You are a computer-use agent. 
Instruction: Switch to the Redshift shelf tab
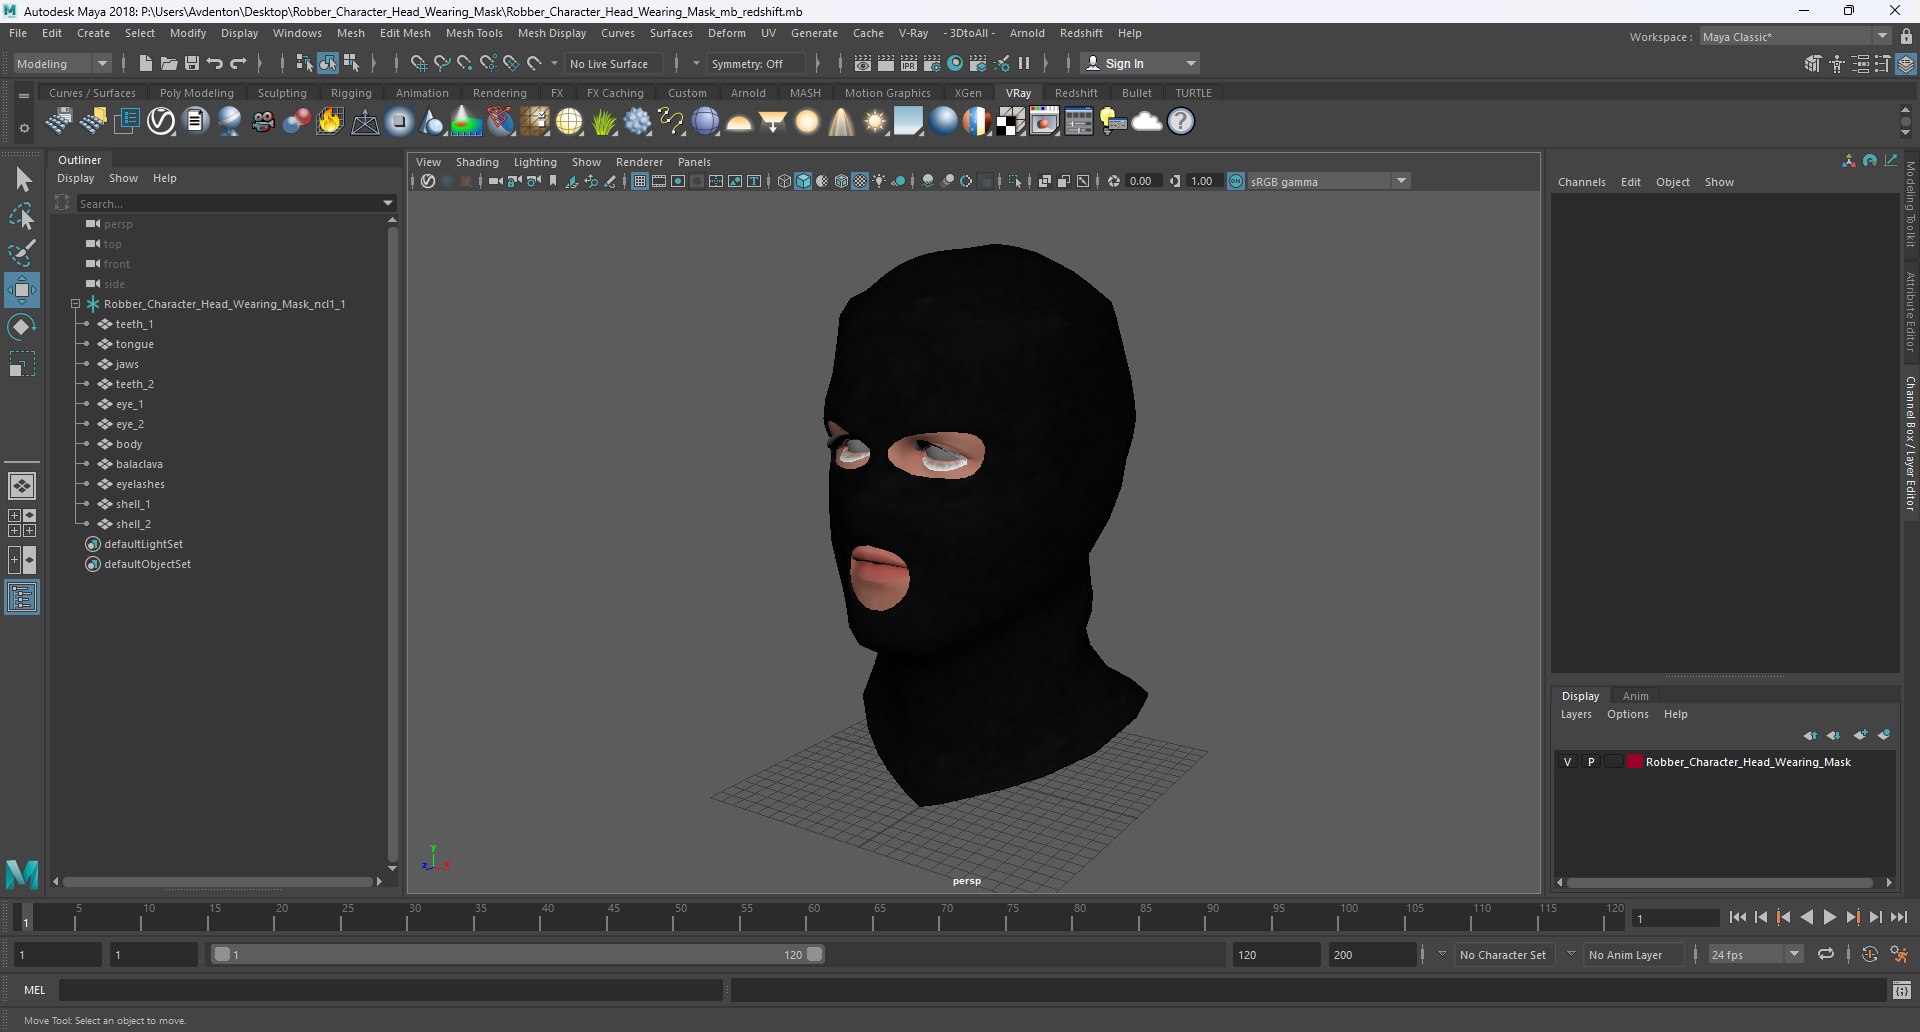point(1076,93)
